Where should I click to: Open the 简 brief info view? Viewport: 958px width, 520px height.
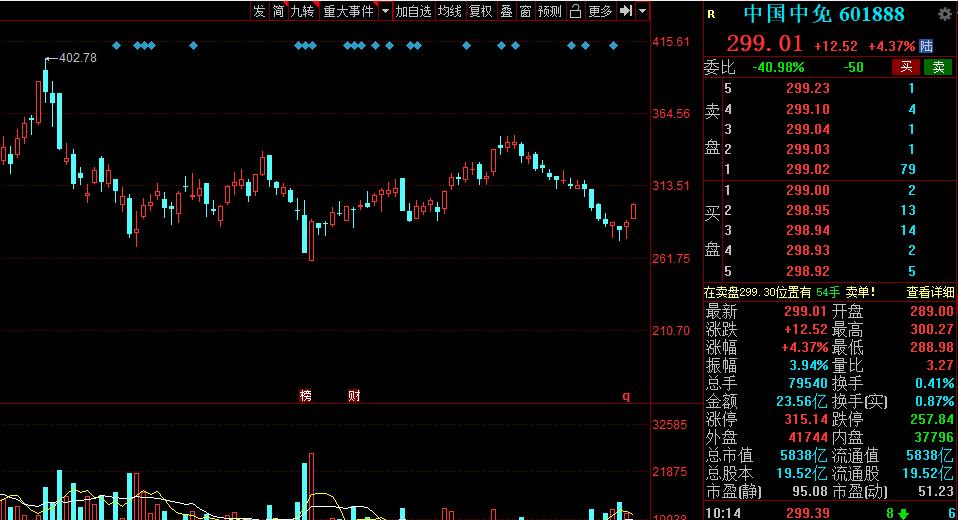[x=279, y=11]
